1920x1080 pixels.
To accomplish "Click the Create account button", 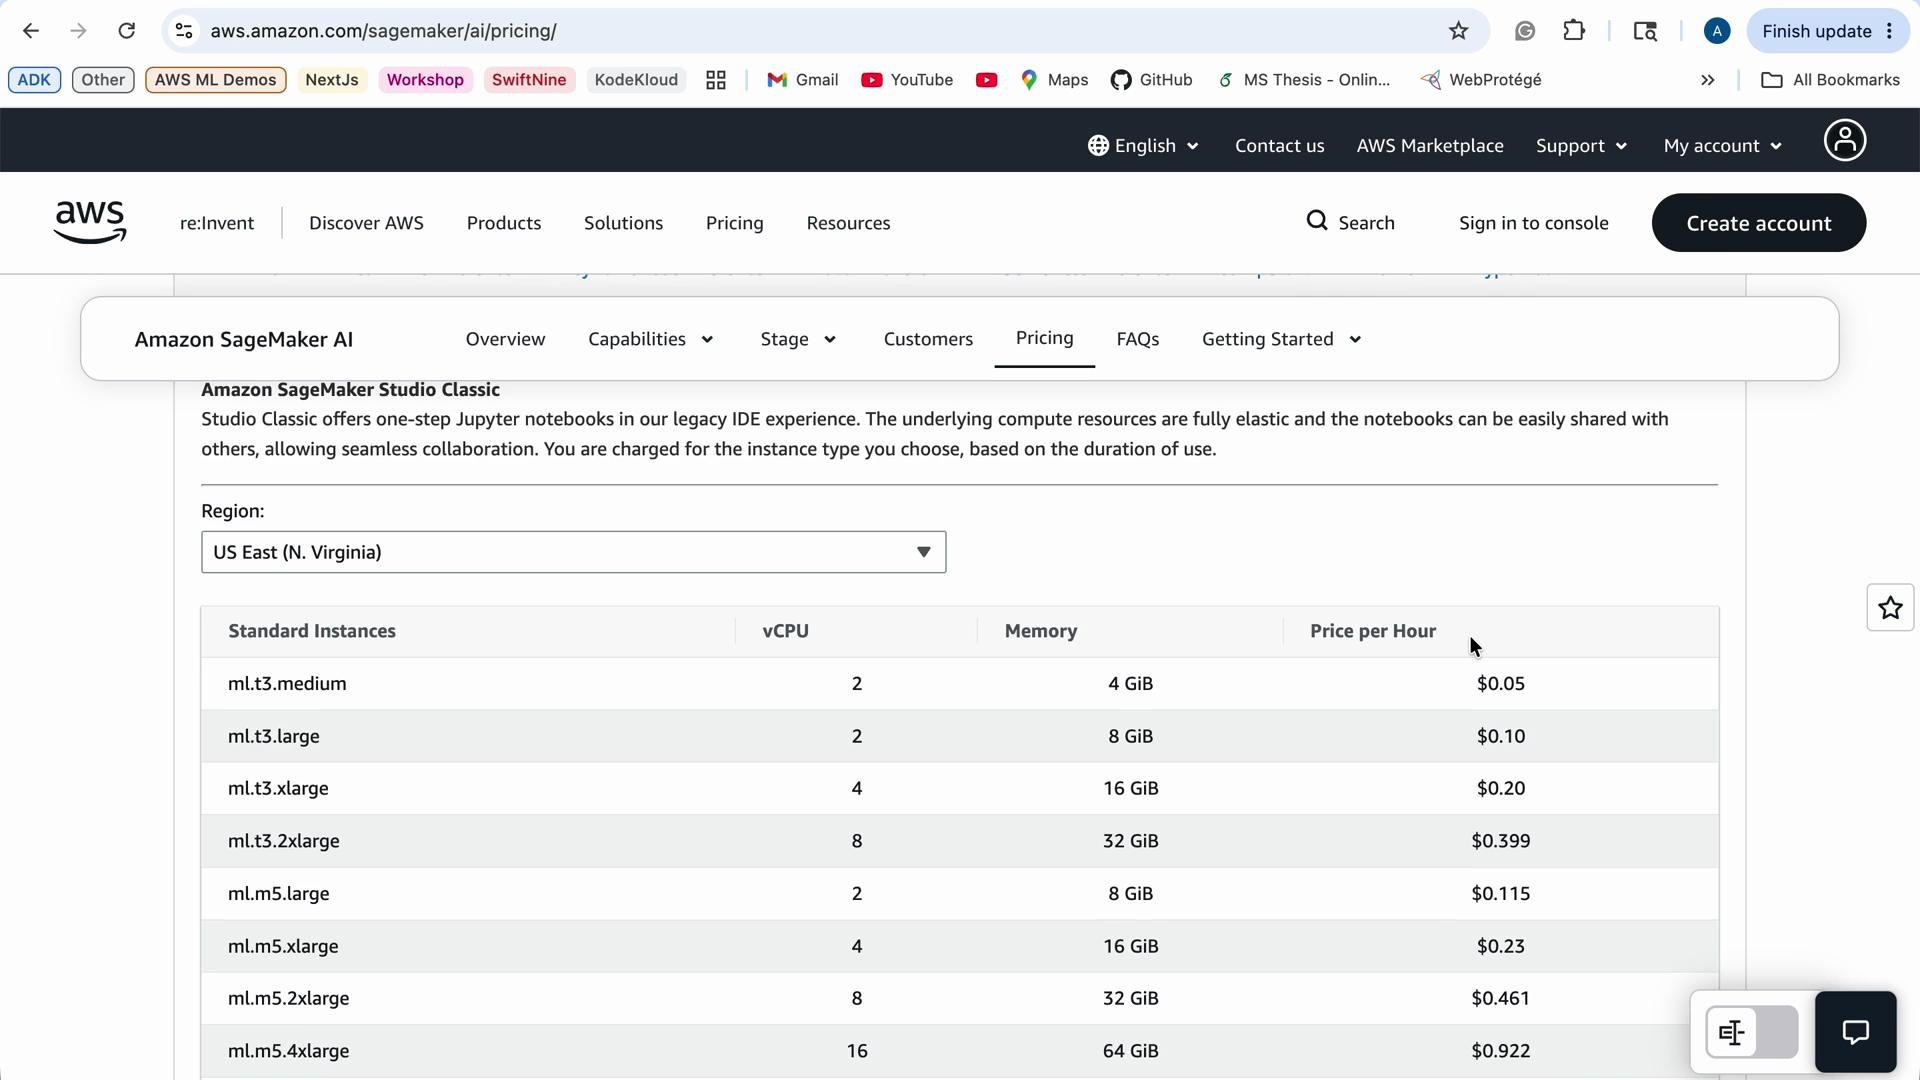I will 1758,223.
